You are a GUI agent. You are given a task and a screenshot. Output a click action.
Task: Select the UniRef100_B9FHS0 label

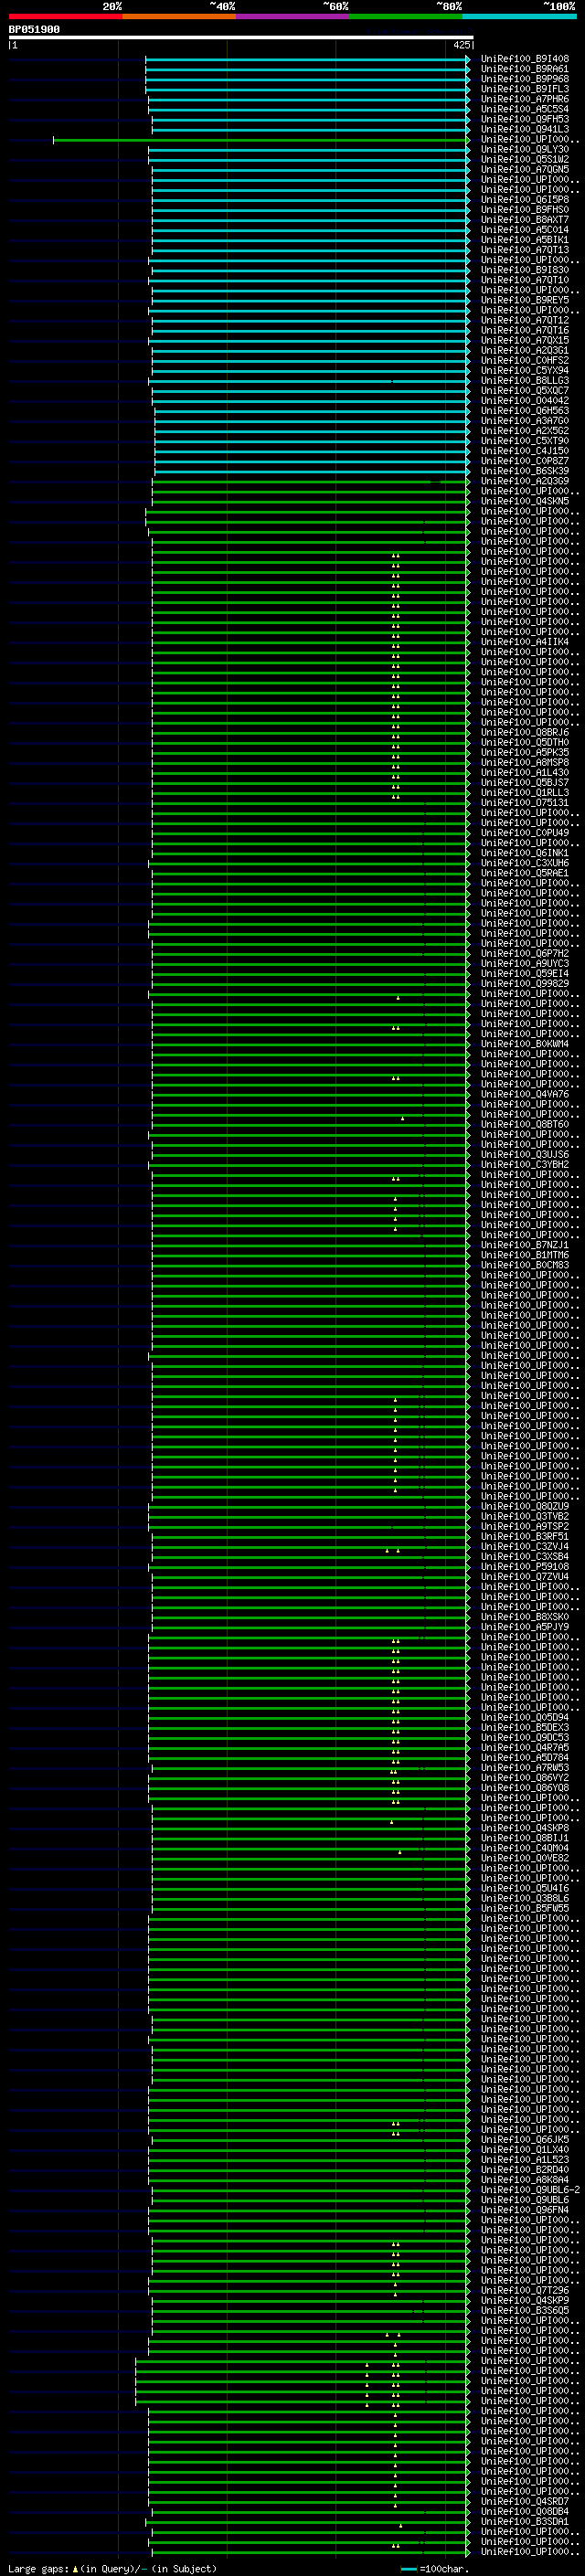click(x=525, y=209)
